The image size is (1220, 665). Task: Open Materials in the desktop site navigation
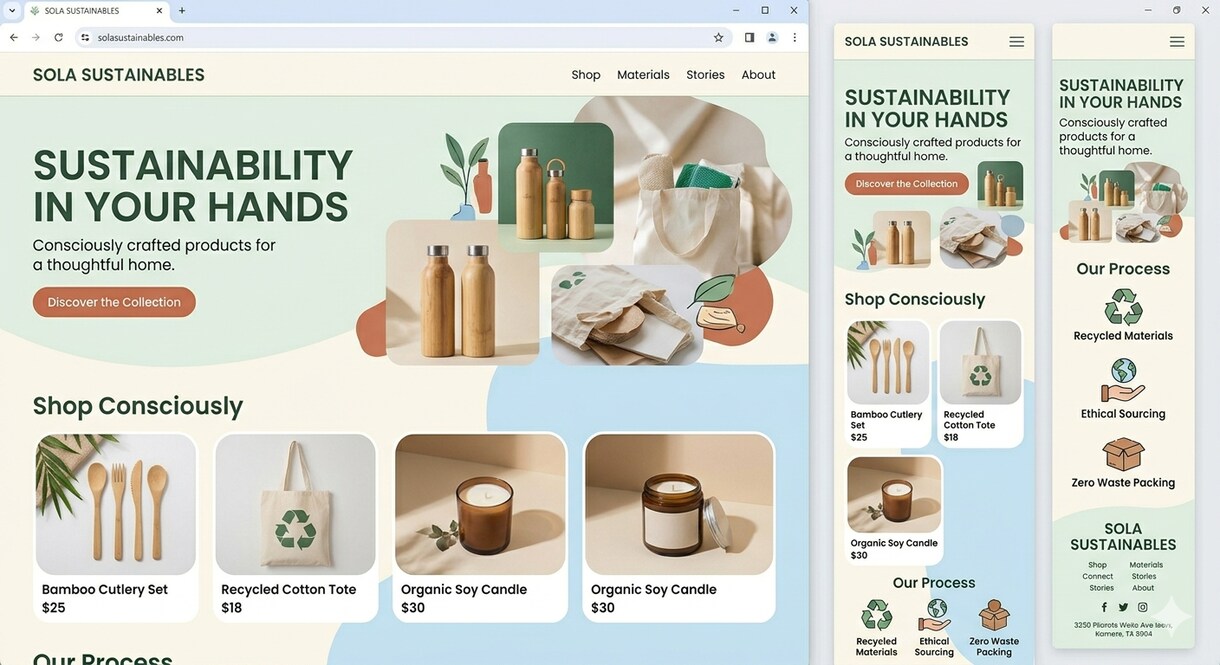[643, 75]
